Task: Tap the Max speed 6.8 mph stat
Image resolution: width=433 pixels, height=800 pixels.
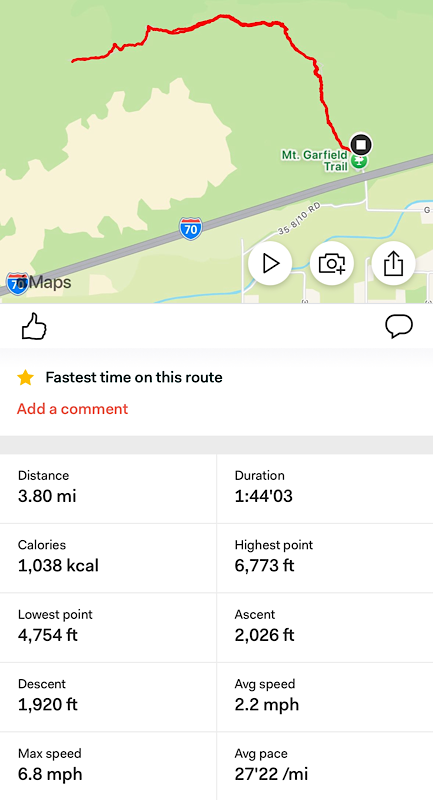Action: pos(108,766)
